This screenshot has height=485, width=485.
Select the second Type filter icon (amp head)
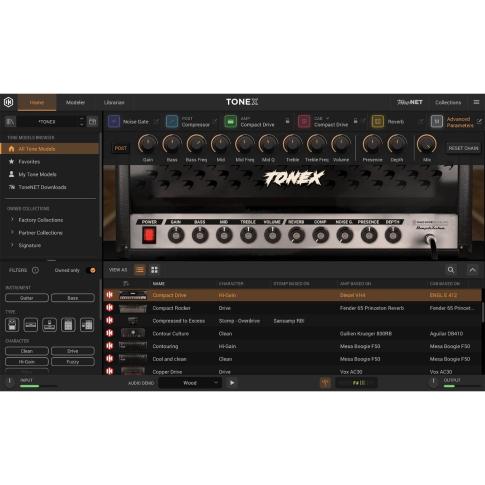(x=31, y=325)
